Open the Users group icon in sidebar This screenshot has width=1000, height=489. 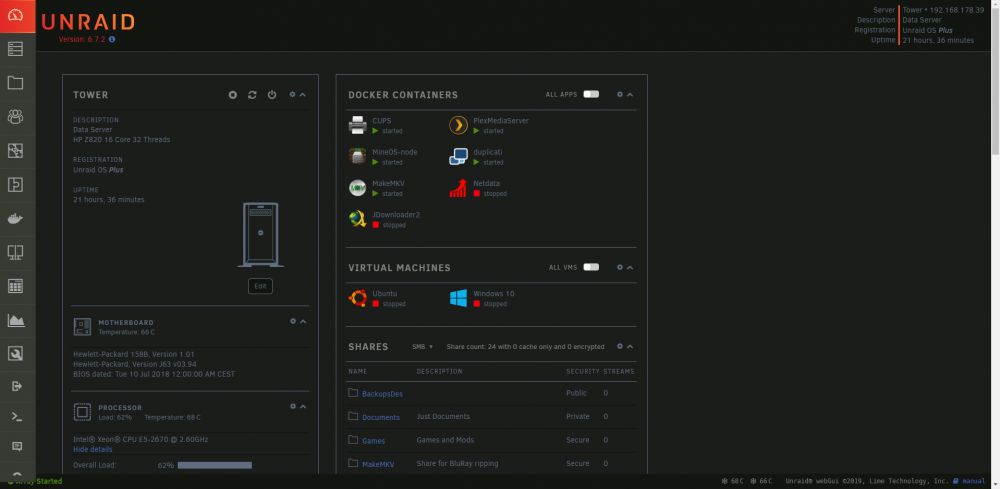15,117
